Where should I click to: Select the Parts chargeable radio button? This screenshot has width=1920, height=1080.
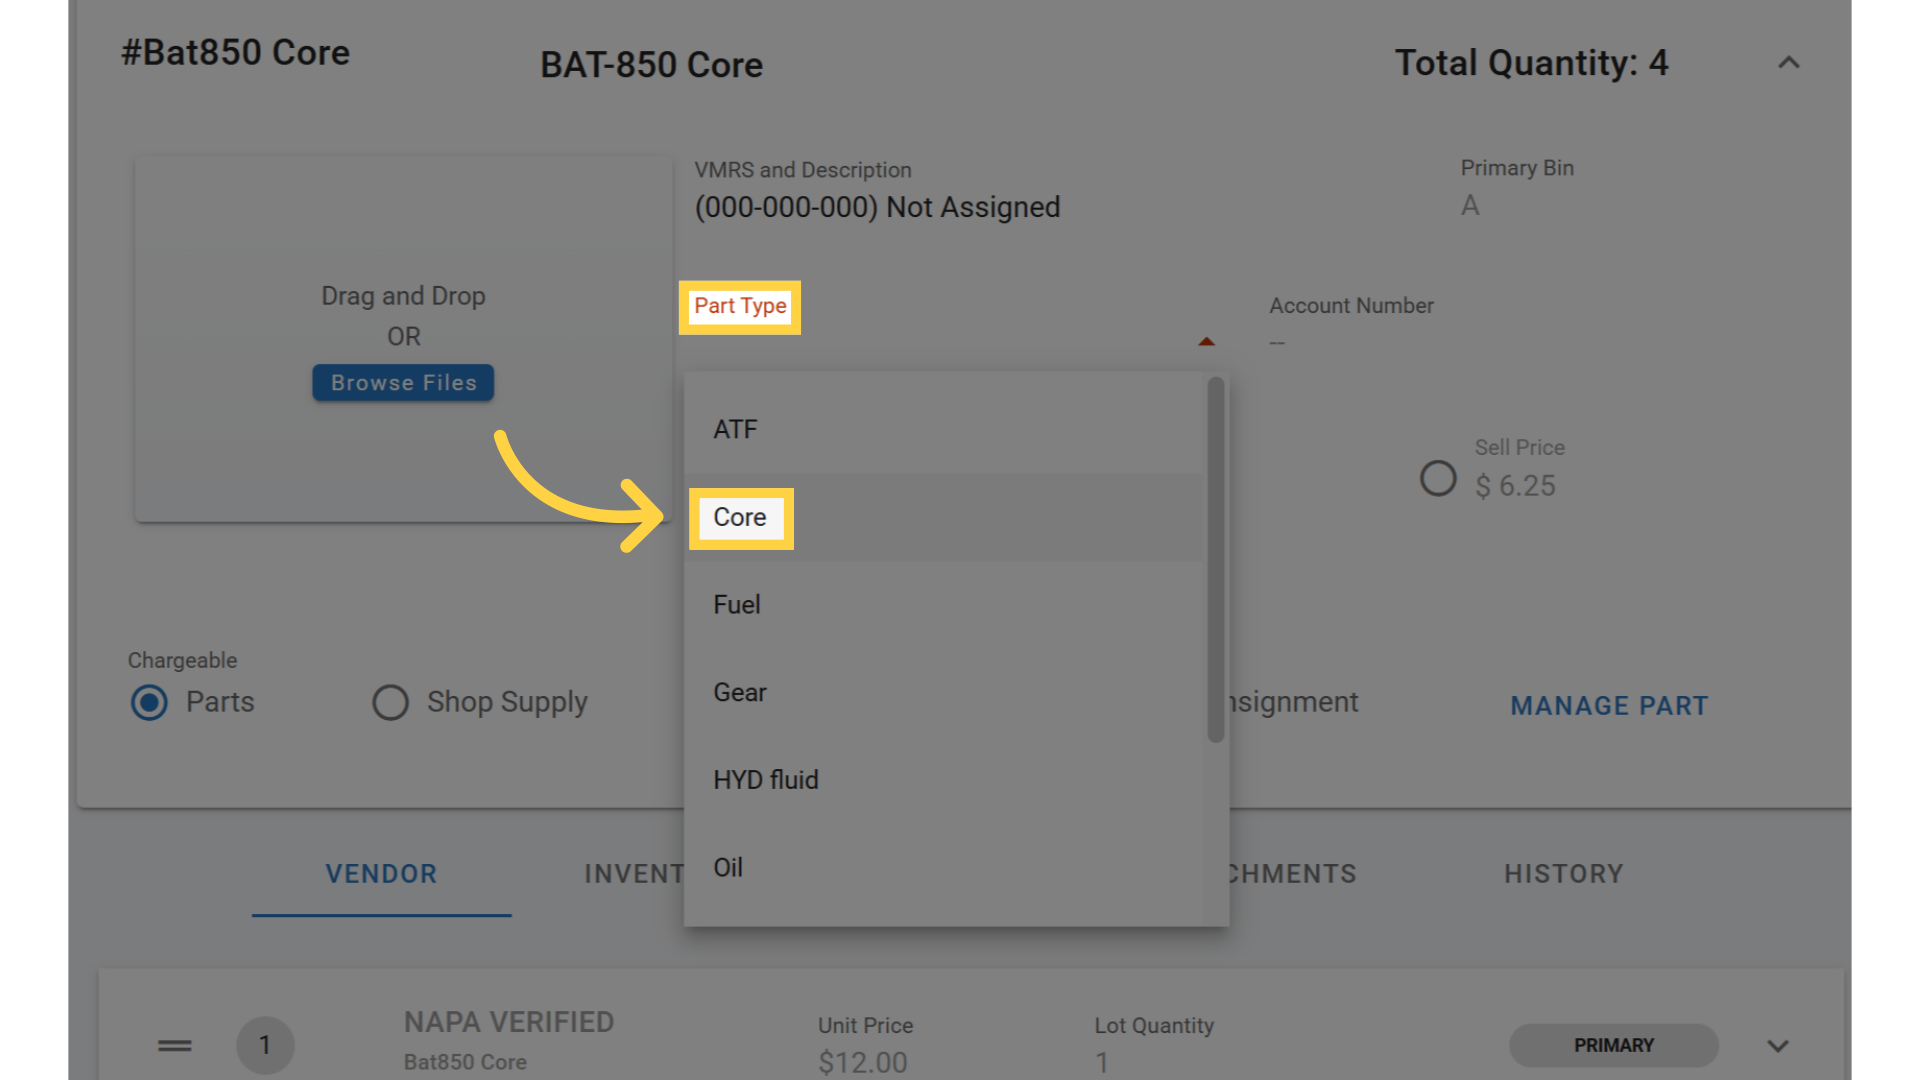150,702
